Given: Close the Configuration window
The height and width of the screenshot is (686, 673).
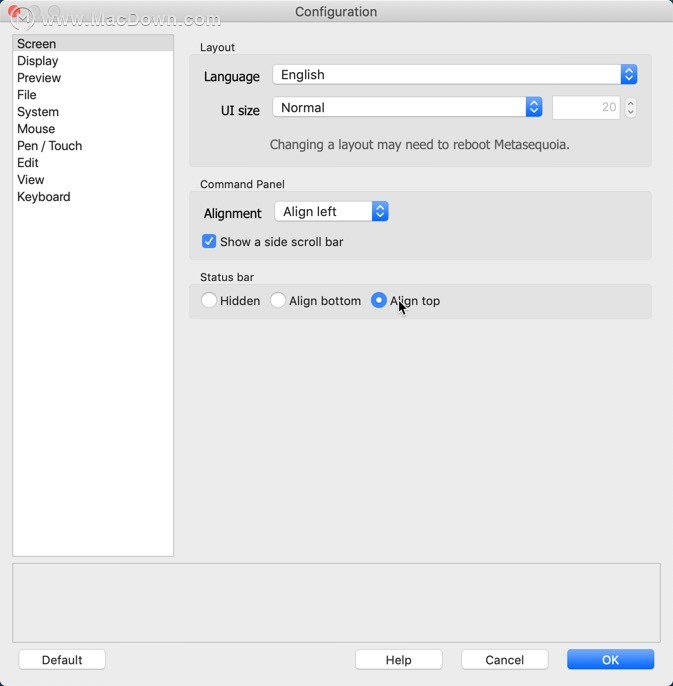Looking at the screenshot, I should tap(14, 11).
